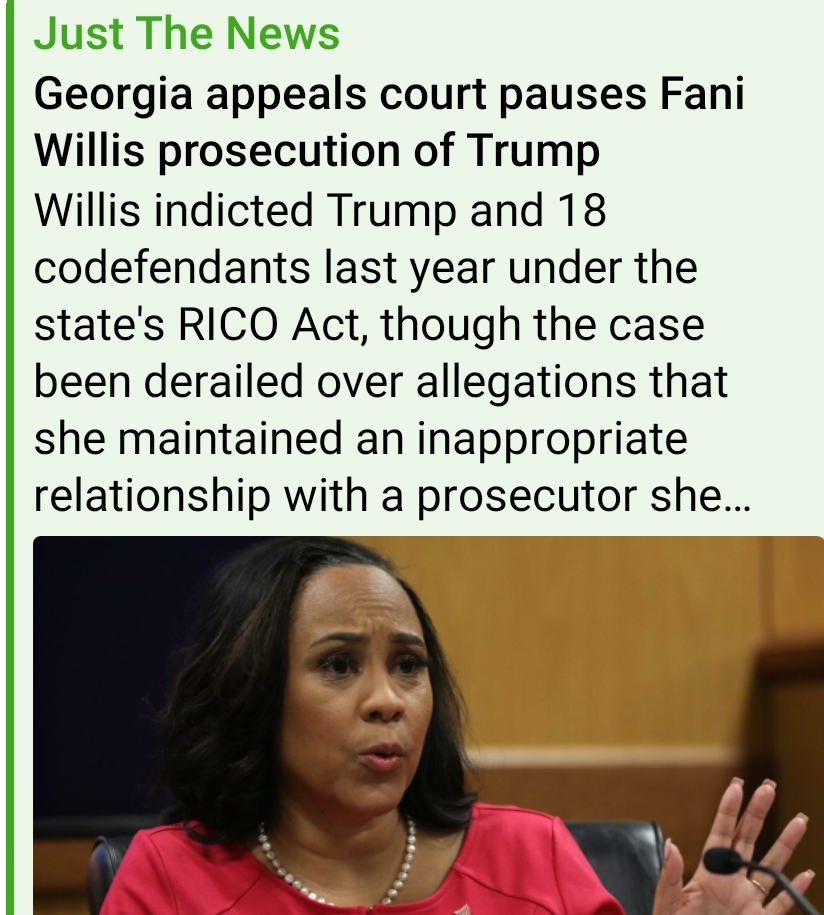Click the 'RICO Act' text in description
Screen dimensions: 824x915
[268, 324]
